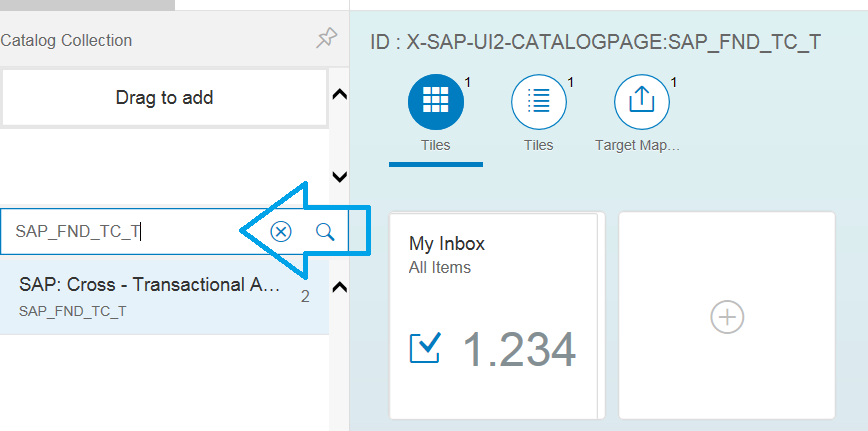Run search with the magnifier icon
Image resolution: width=868 pixels, height=431 pixels.
pyautogui.click(x=326, y=232)
